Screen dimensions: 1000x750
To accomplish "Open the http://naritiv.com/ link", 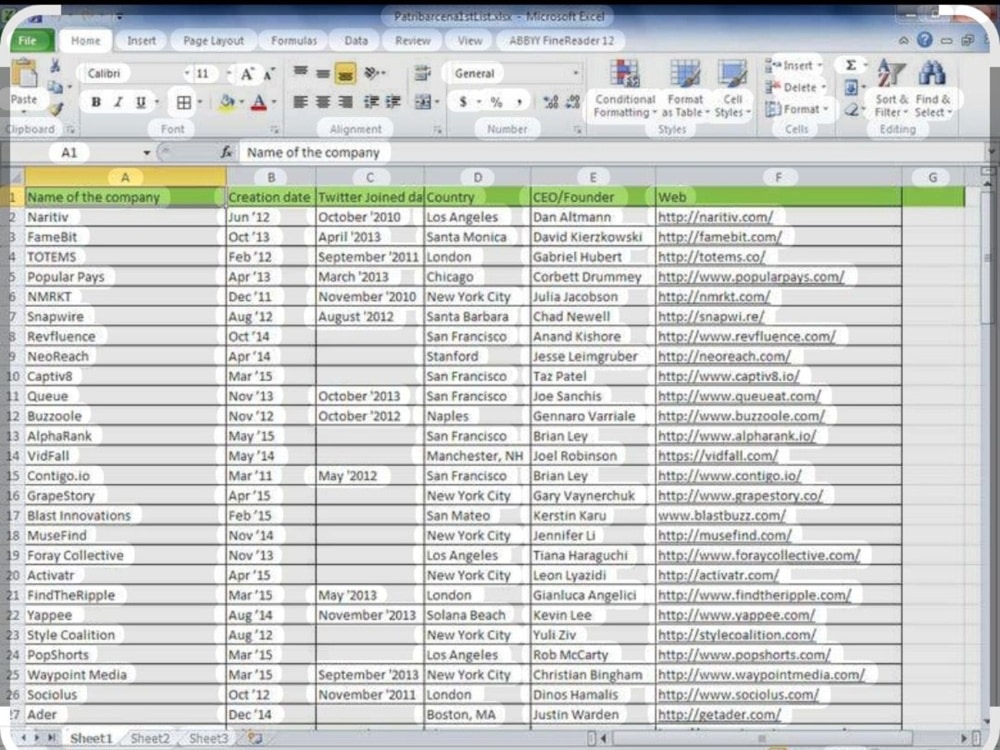I will tap(715, 217).
